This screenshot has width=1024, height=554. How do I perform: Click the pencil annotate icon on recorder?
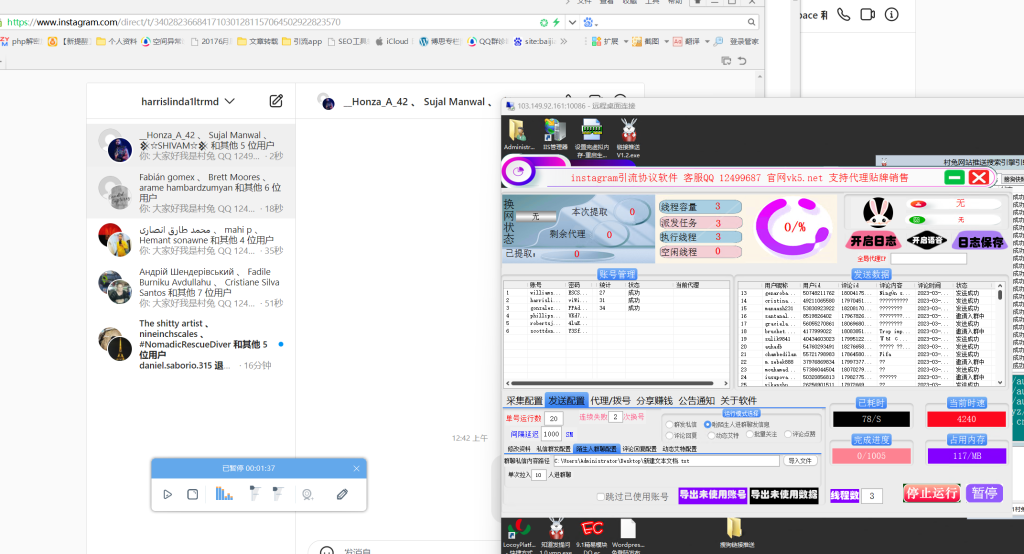pos(342,495)
